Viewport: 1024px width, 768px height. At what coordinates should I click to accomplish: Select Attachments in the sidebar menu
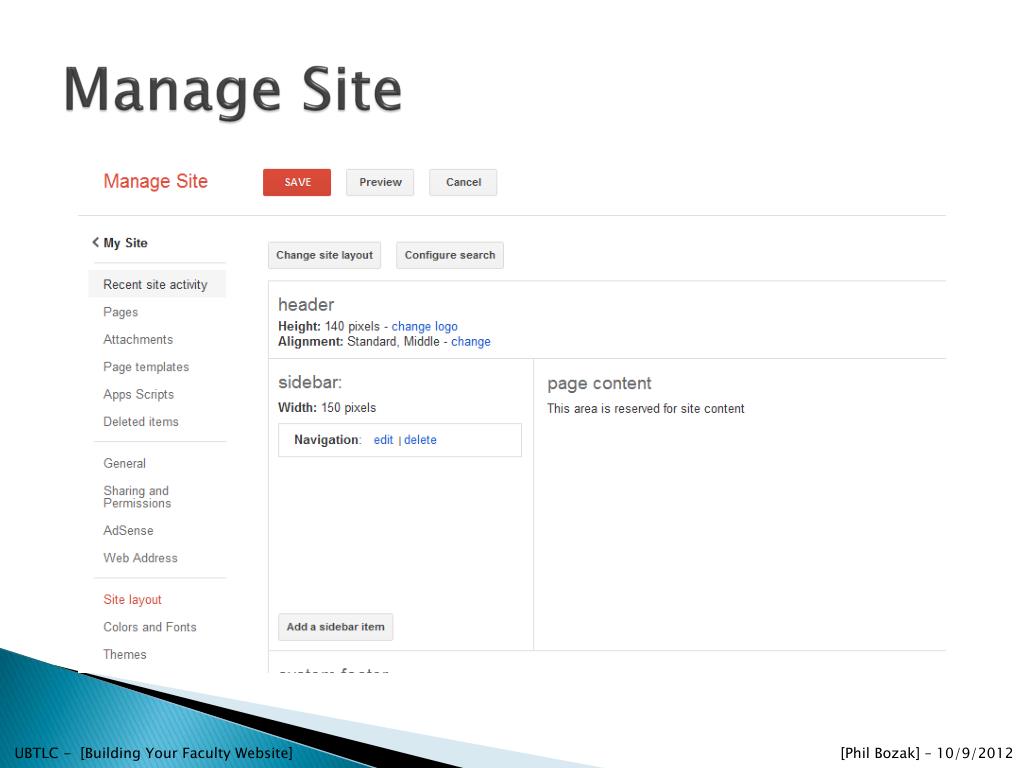point(138,340)
